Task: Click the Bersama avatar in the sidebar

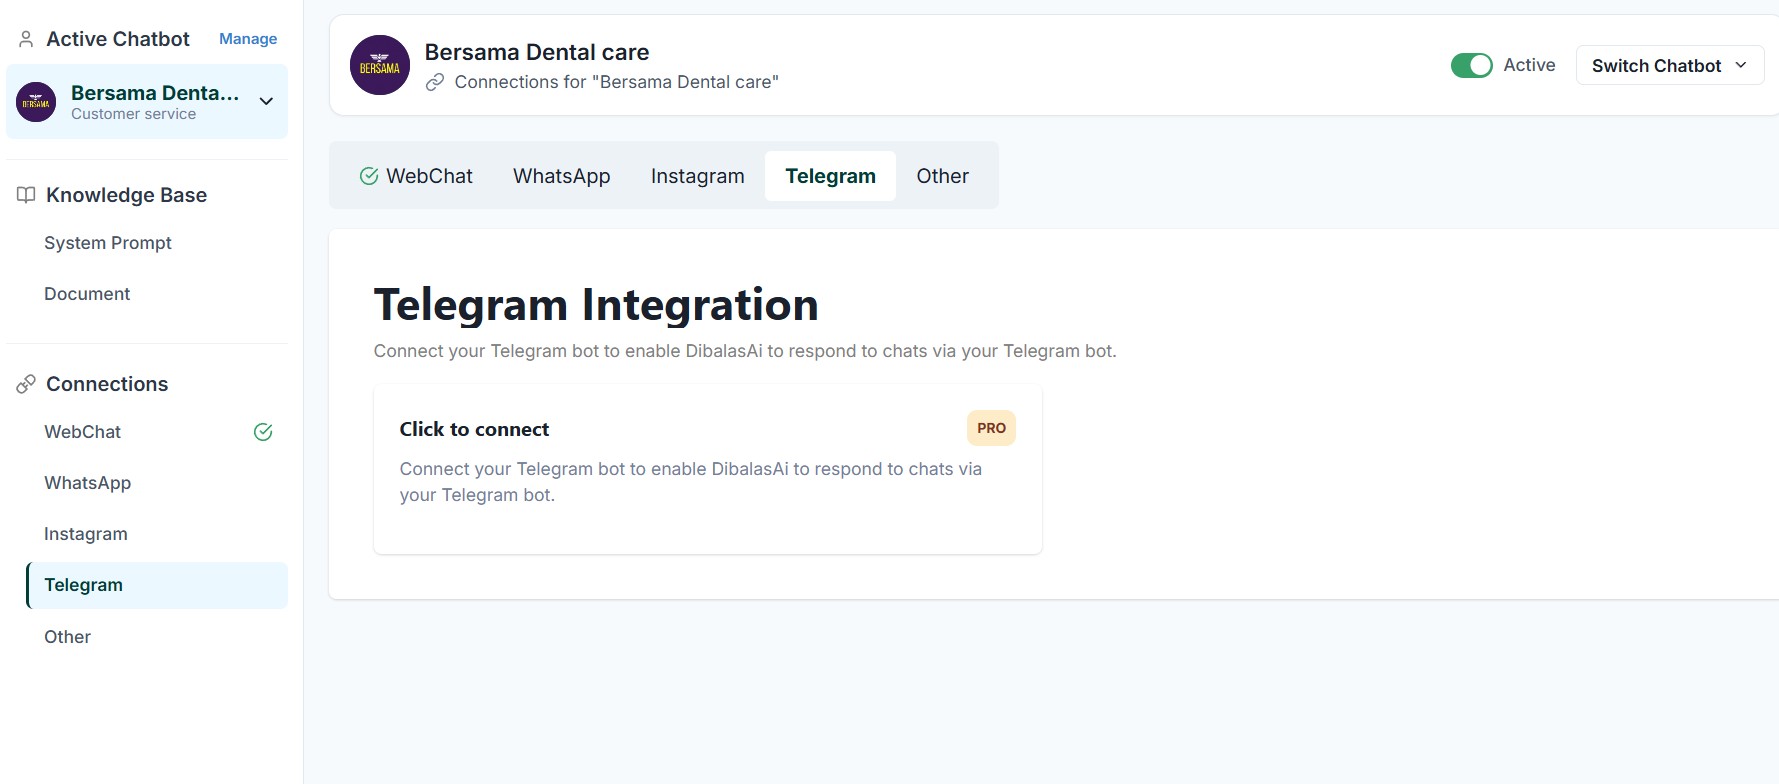Action: (36, 102)
